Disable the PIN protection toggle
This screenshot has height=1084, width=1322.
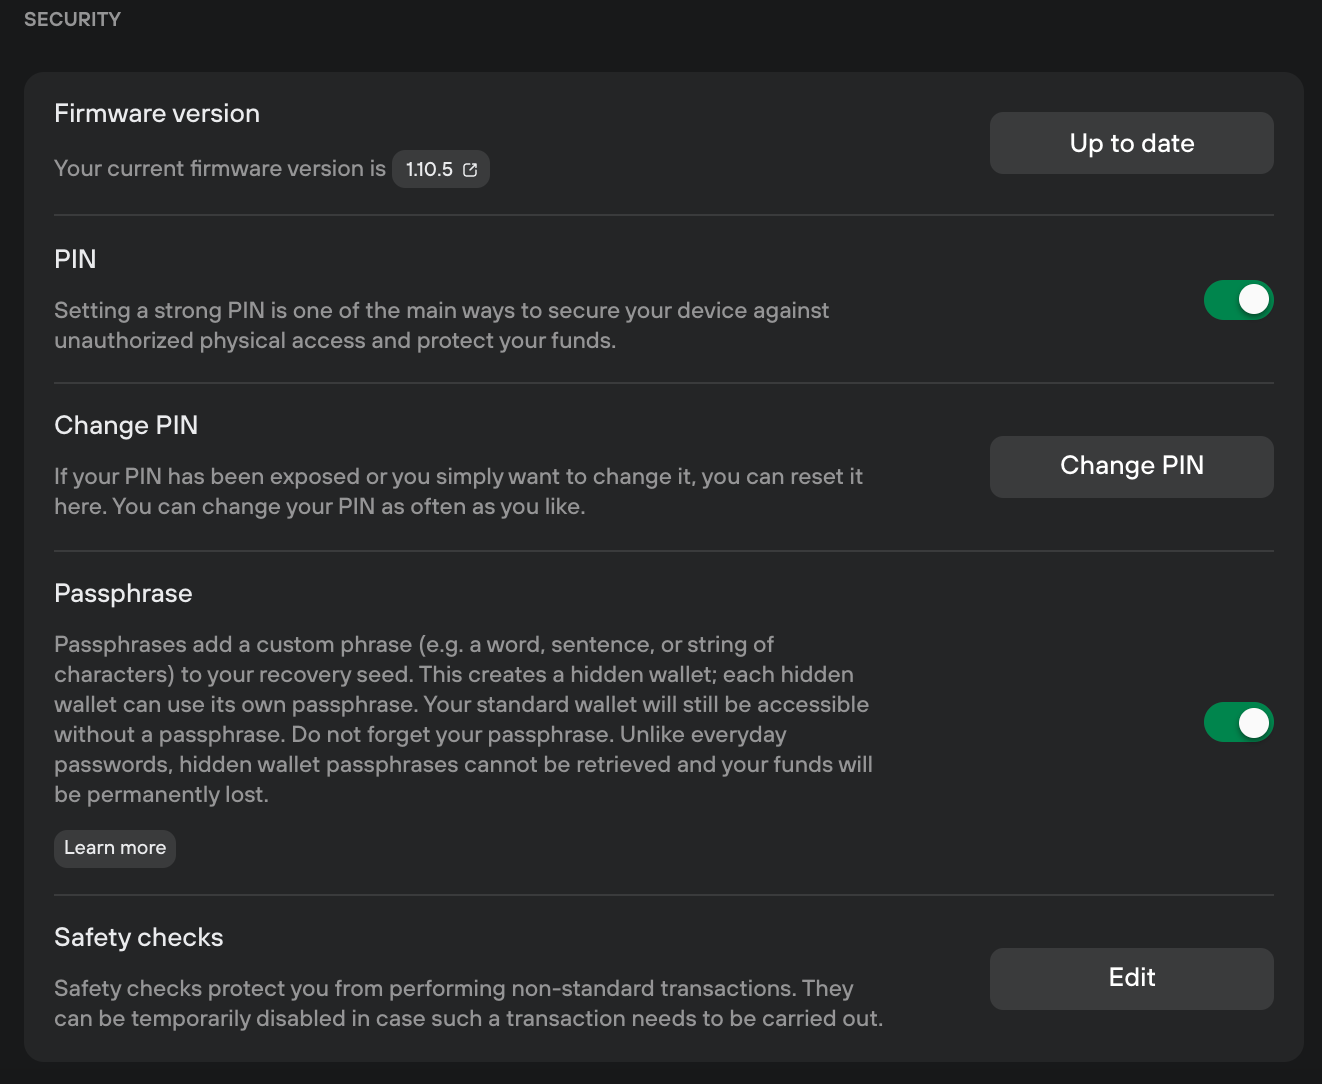[x=1238, y=299]
